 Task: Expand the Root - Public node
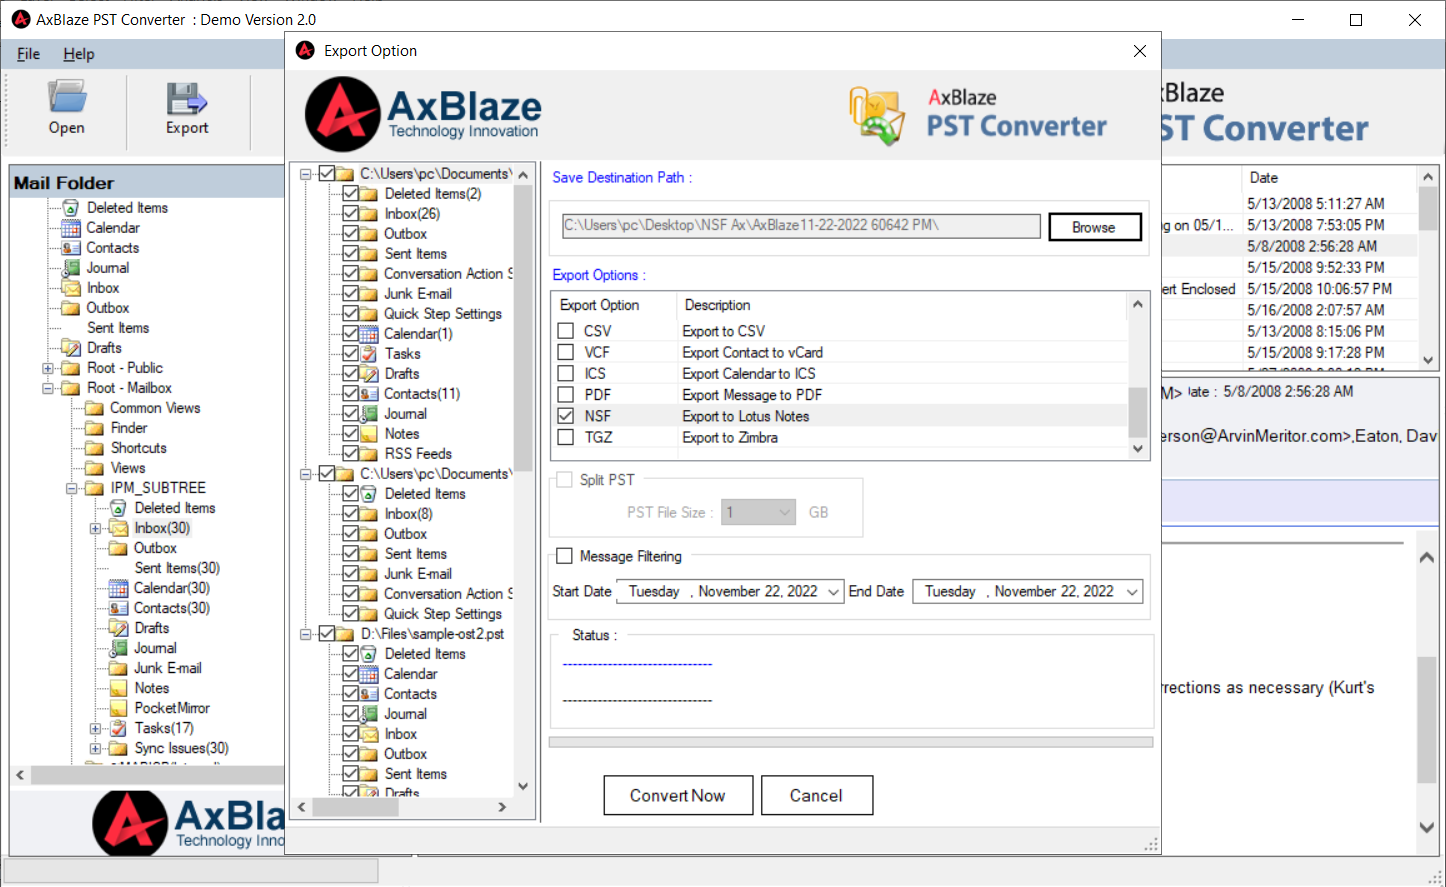coord(47,368)
